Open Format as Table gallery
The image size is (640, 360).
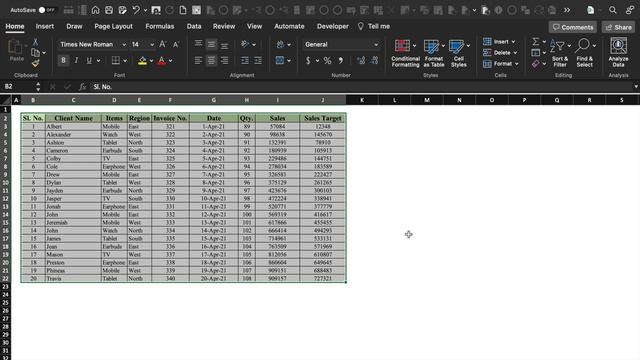433,53
